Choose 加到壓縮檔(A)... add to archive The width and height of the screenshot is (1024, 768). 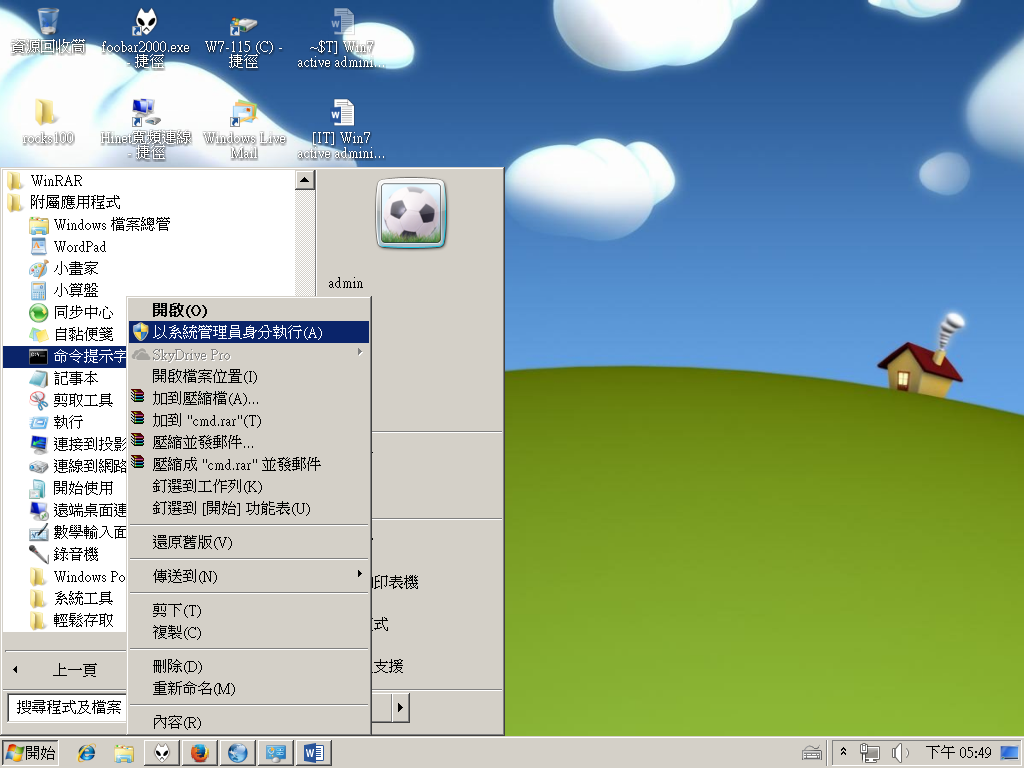pyautogui.click(x=249, y=398)
